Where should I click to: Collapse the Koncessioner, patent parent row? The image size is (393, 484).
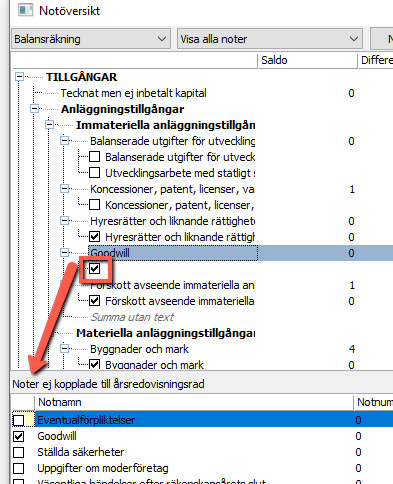pyautogui.click(x=65, y=189)
